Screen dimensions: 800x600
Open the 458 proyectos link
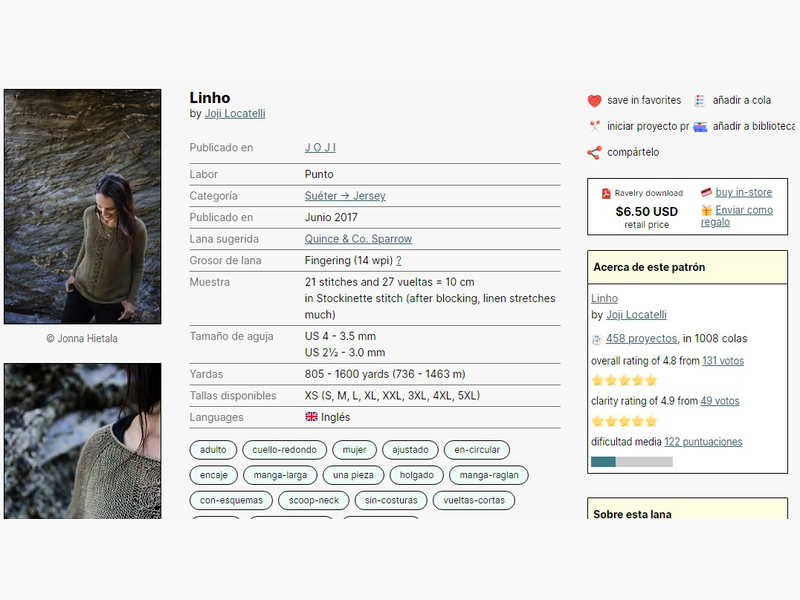click(641, 339)
